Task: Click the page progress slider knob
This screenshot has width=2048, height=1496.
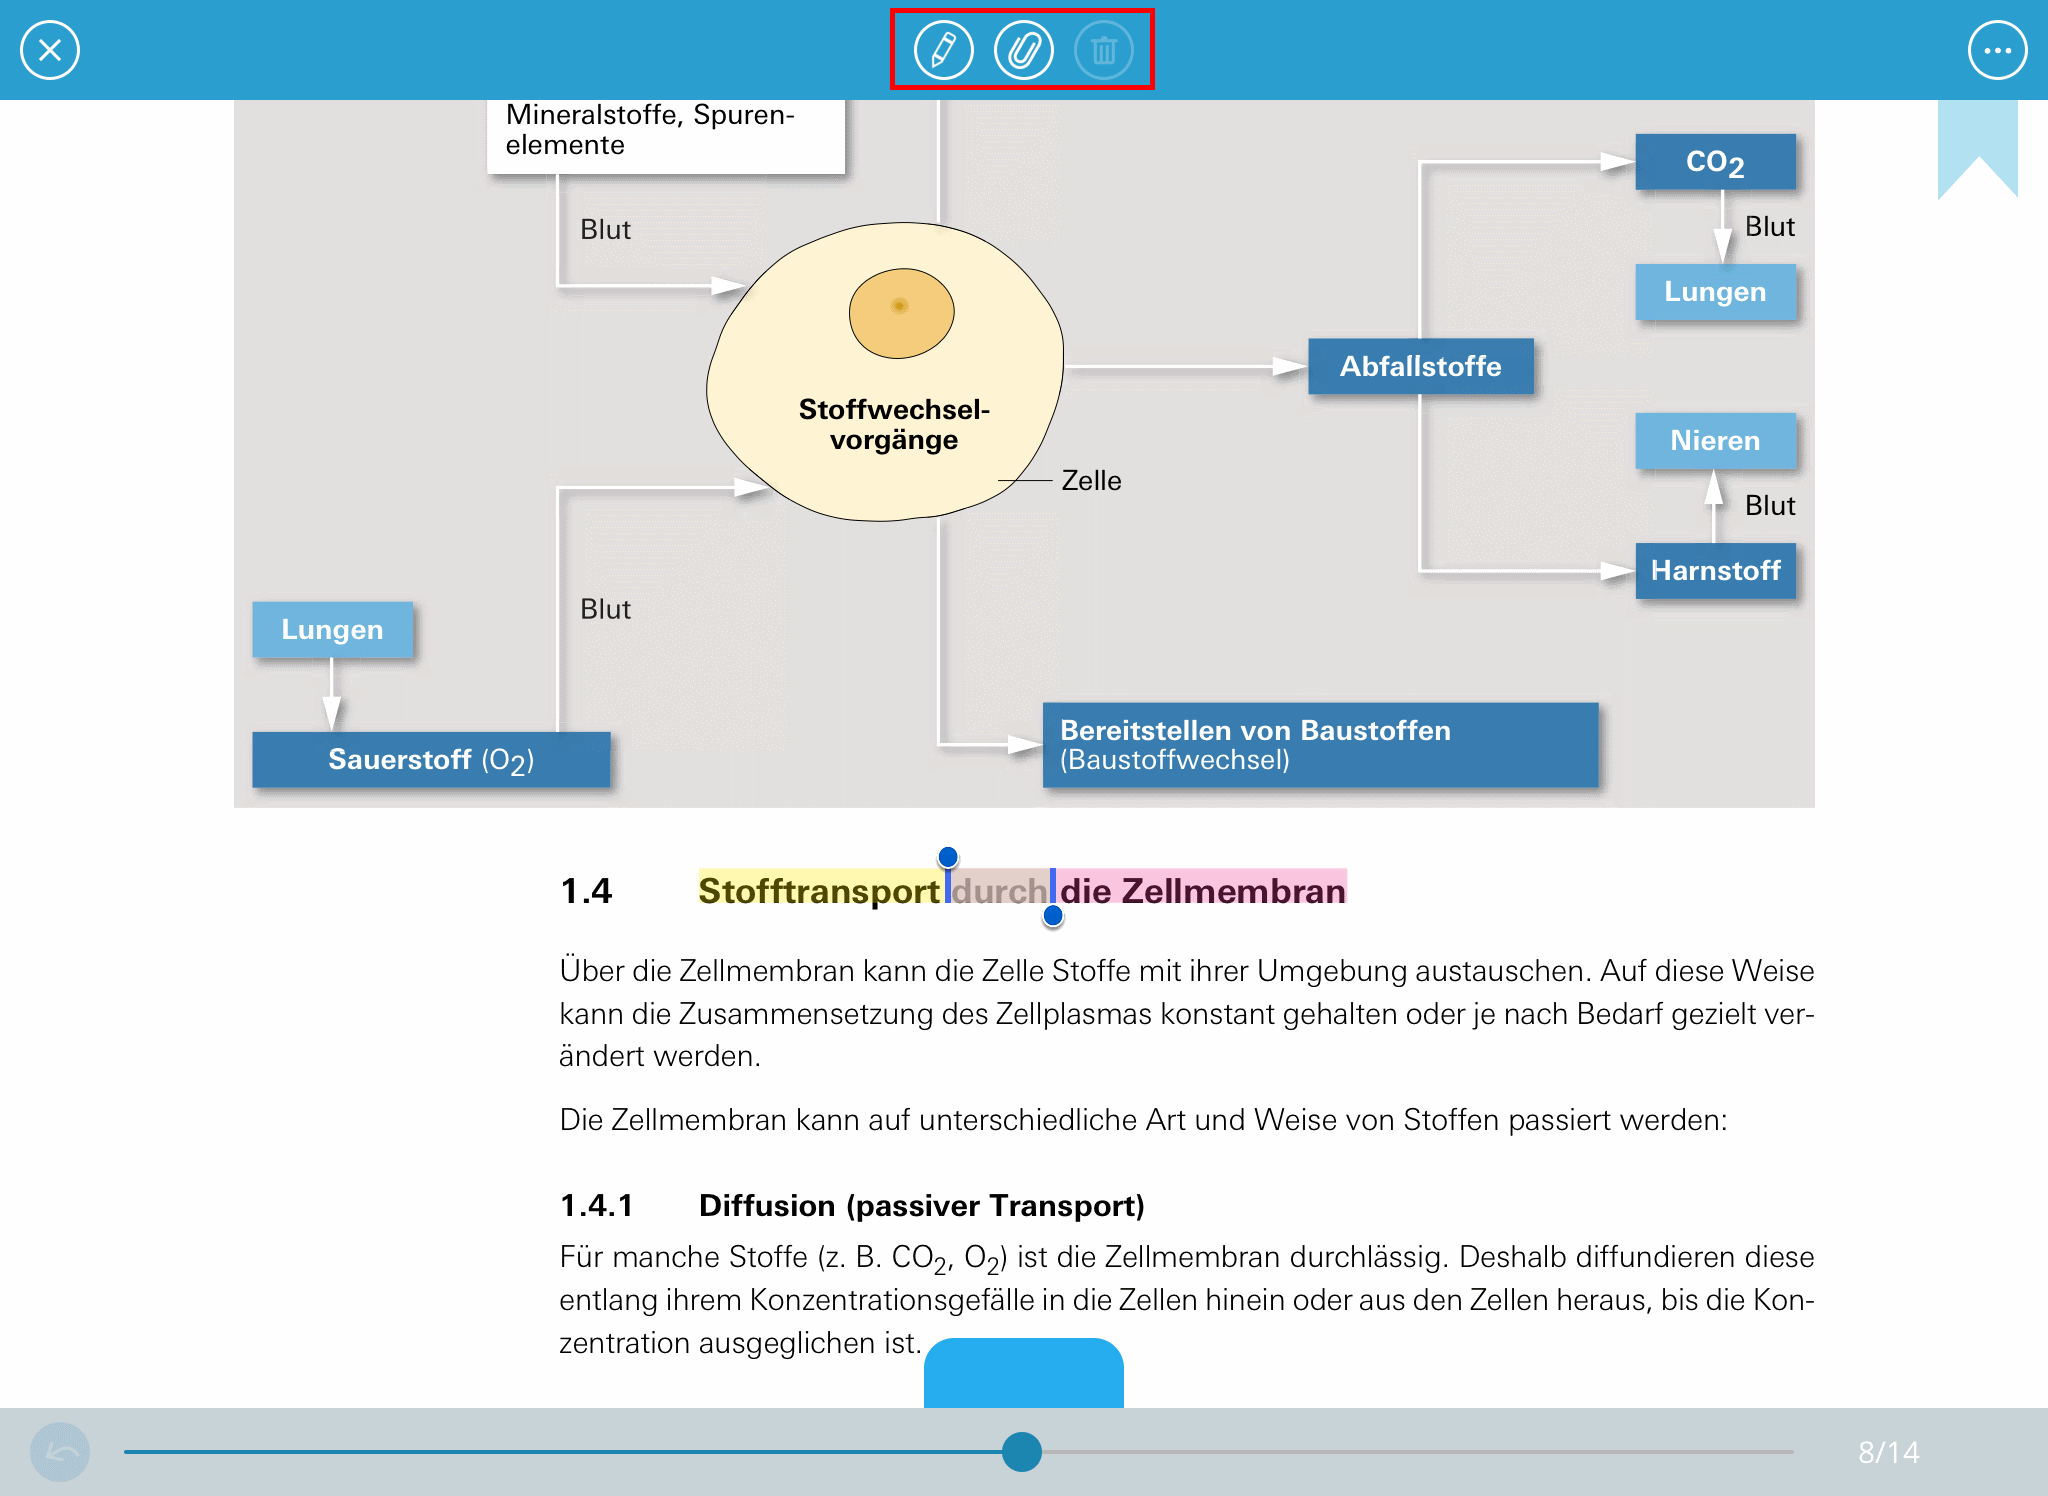Action: click(x=1021, y=1452)
